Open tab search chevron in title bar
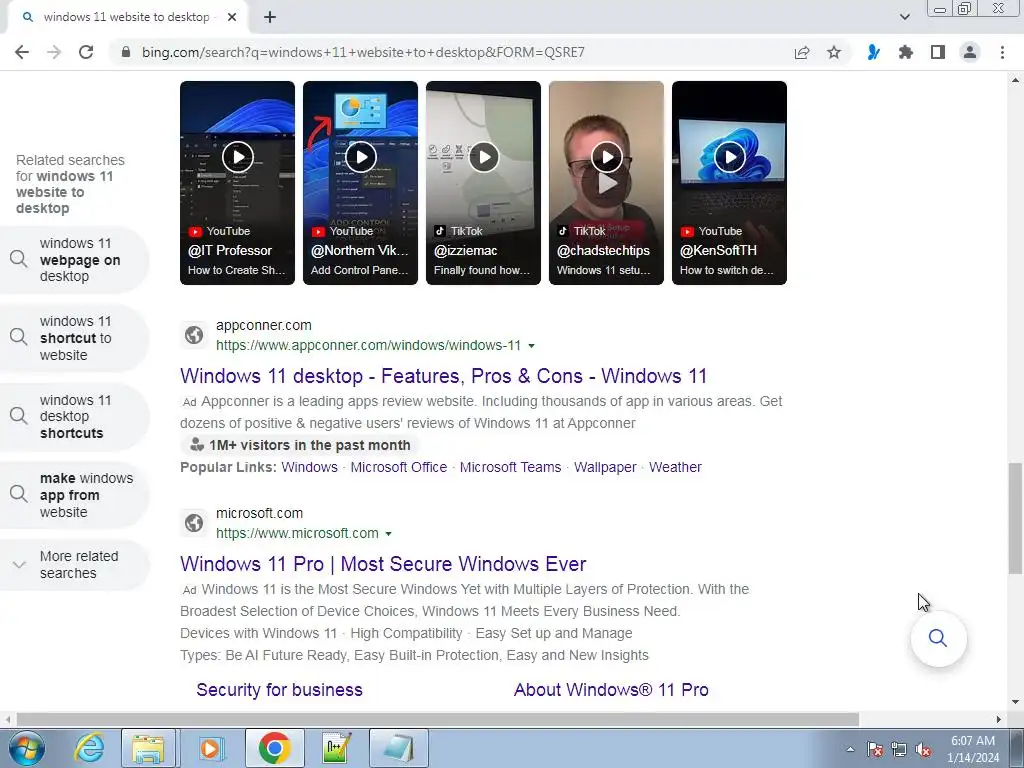This screenshot has width=1024, height=768. coord(904,17)
